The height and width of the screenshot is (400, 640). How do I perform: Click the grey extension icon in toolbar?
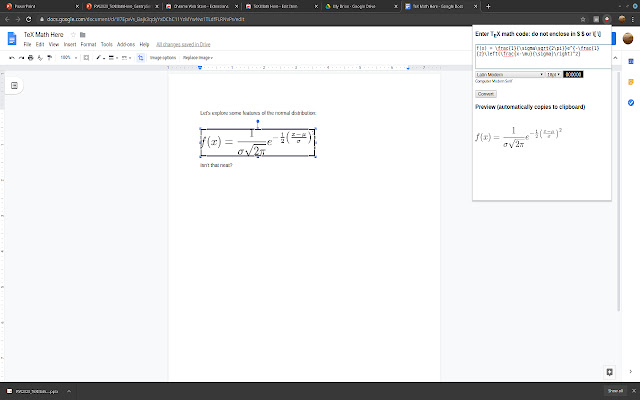596,19
